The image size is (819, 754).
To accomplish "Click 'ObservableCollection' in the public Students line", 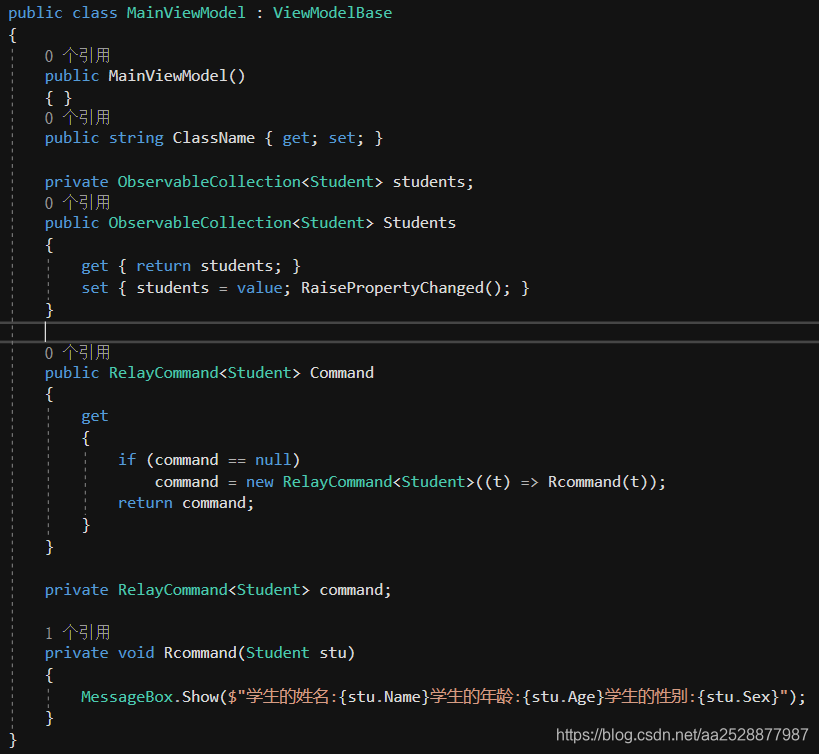I will 200,223.
